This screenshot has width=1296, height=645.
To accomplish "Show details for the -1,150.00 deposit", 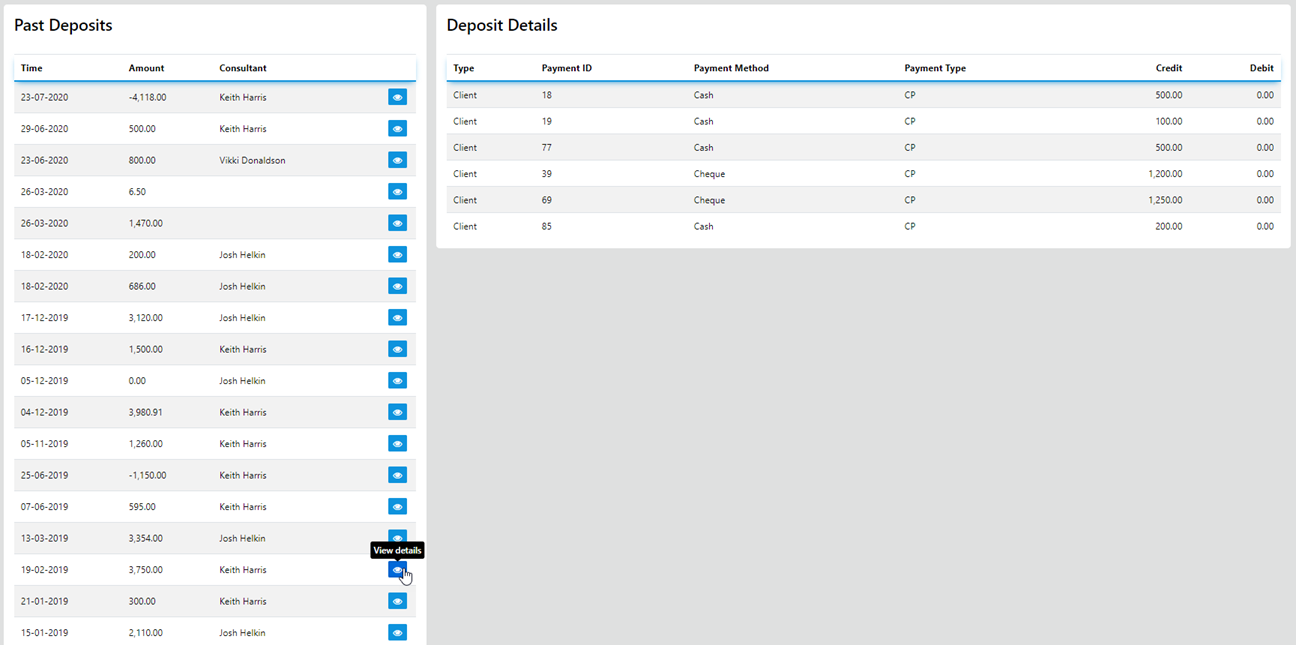I will point(397,475).
